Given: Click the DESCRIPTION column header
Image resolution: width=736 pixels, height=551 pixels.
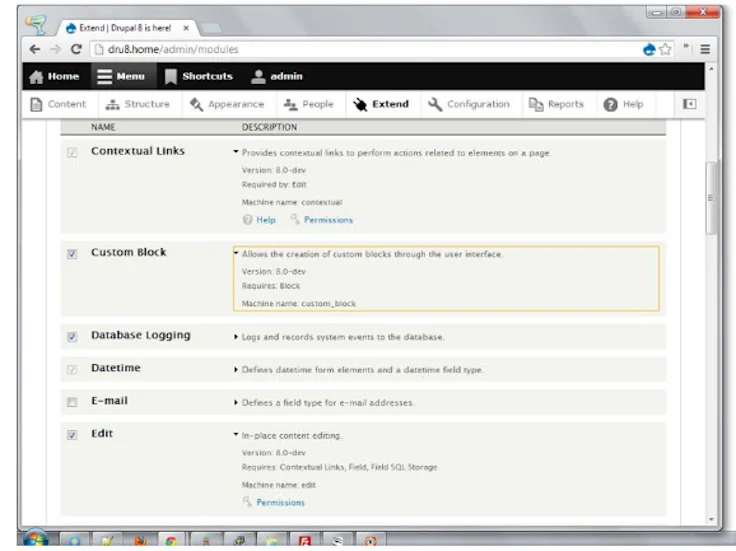Looking at the screenshot, I should (269, 127).
